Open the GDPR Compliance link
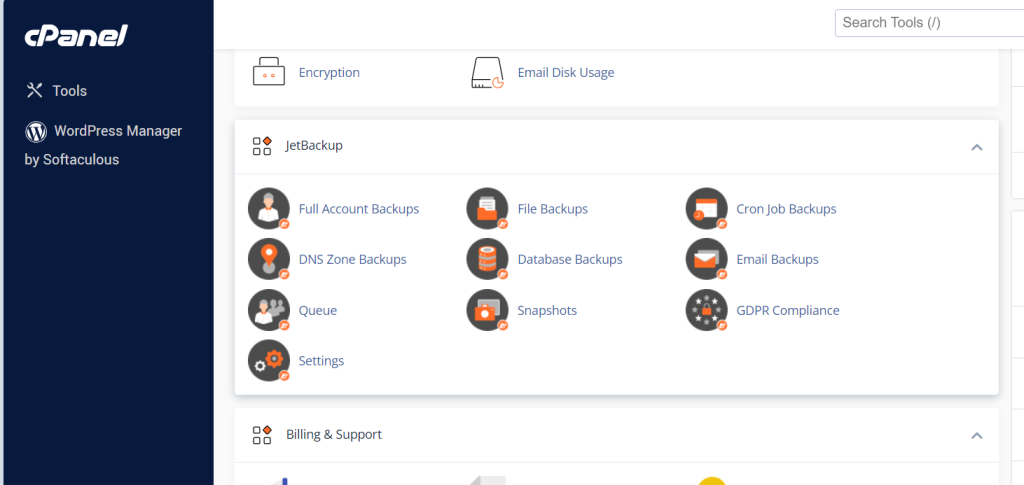 coord(788,310)
